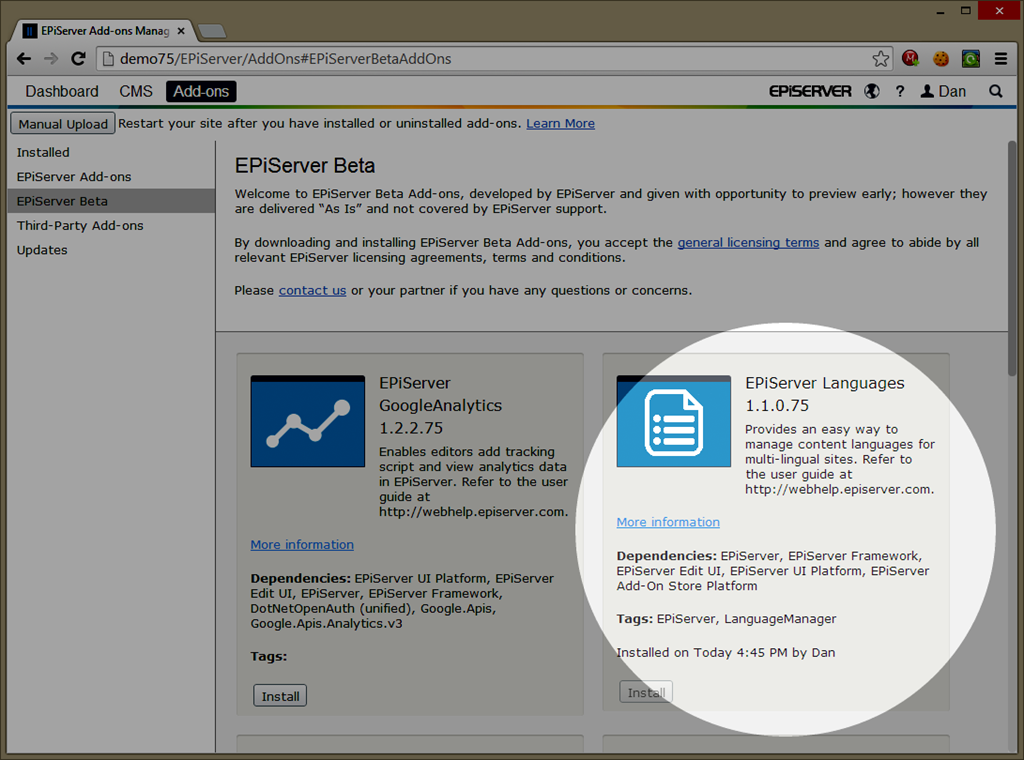Screen dimensions: 1024x760
Task: Click the Manual Upload button
Action: pyautogui.click(x=63, y=124)
